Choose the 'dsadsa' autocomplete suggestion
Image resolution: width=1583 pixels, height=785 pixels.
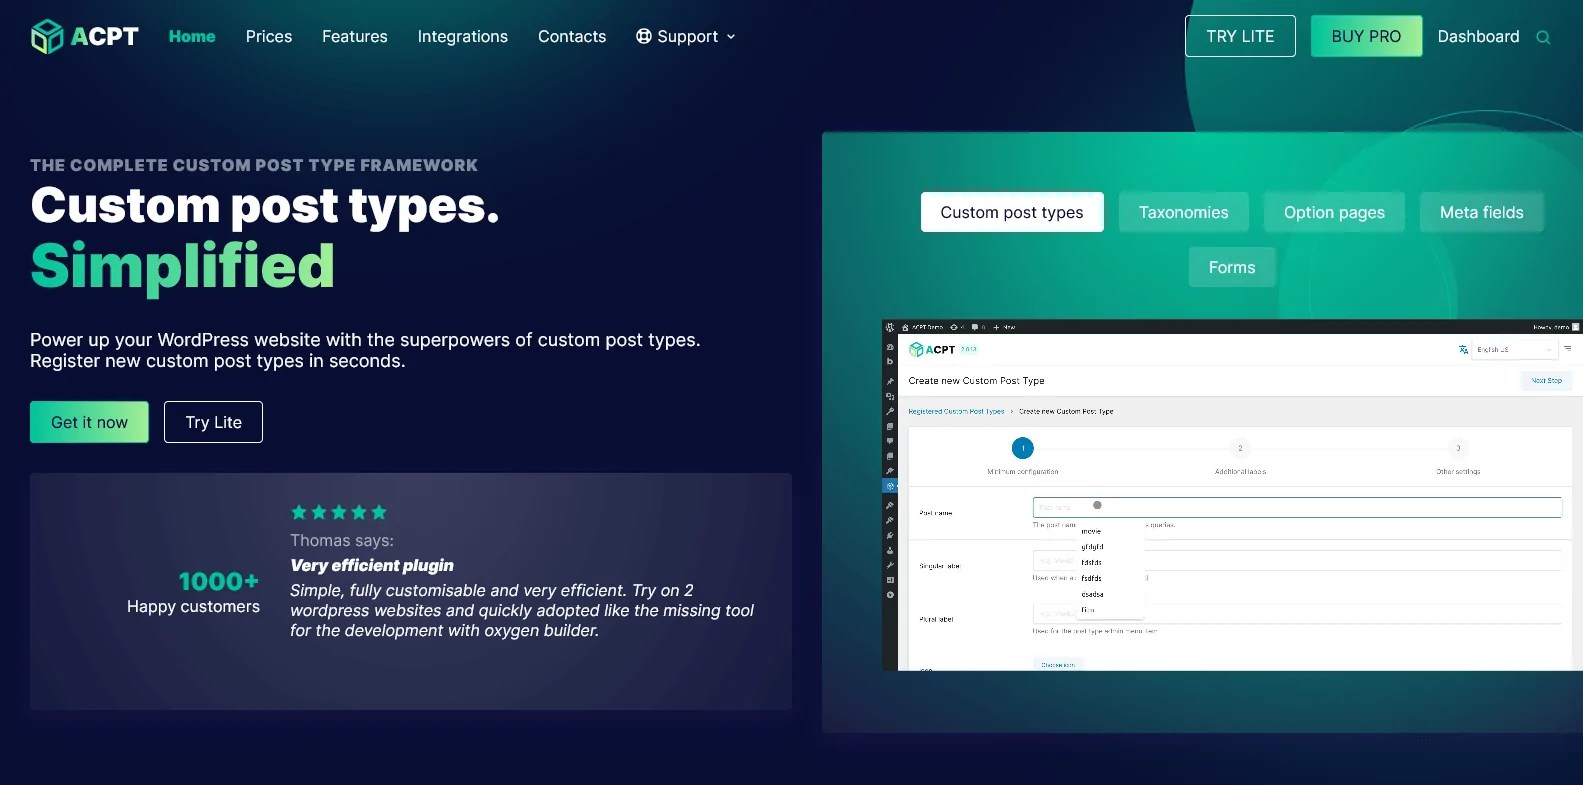(x=1092, y=594)
